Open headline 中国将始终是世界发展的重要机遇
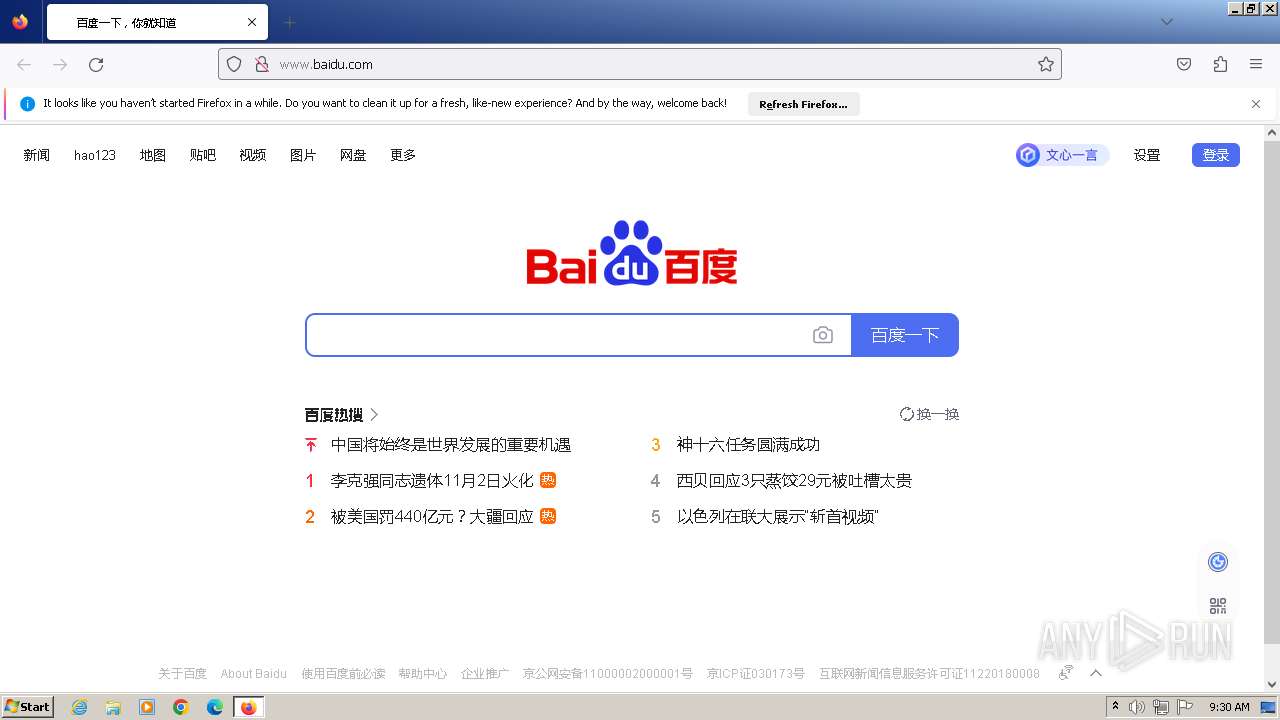The image size is (1280, 720). pos(451,445)
